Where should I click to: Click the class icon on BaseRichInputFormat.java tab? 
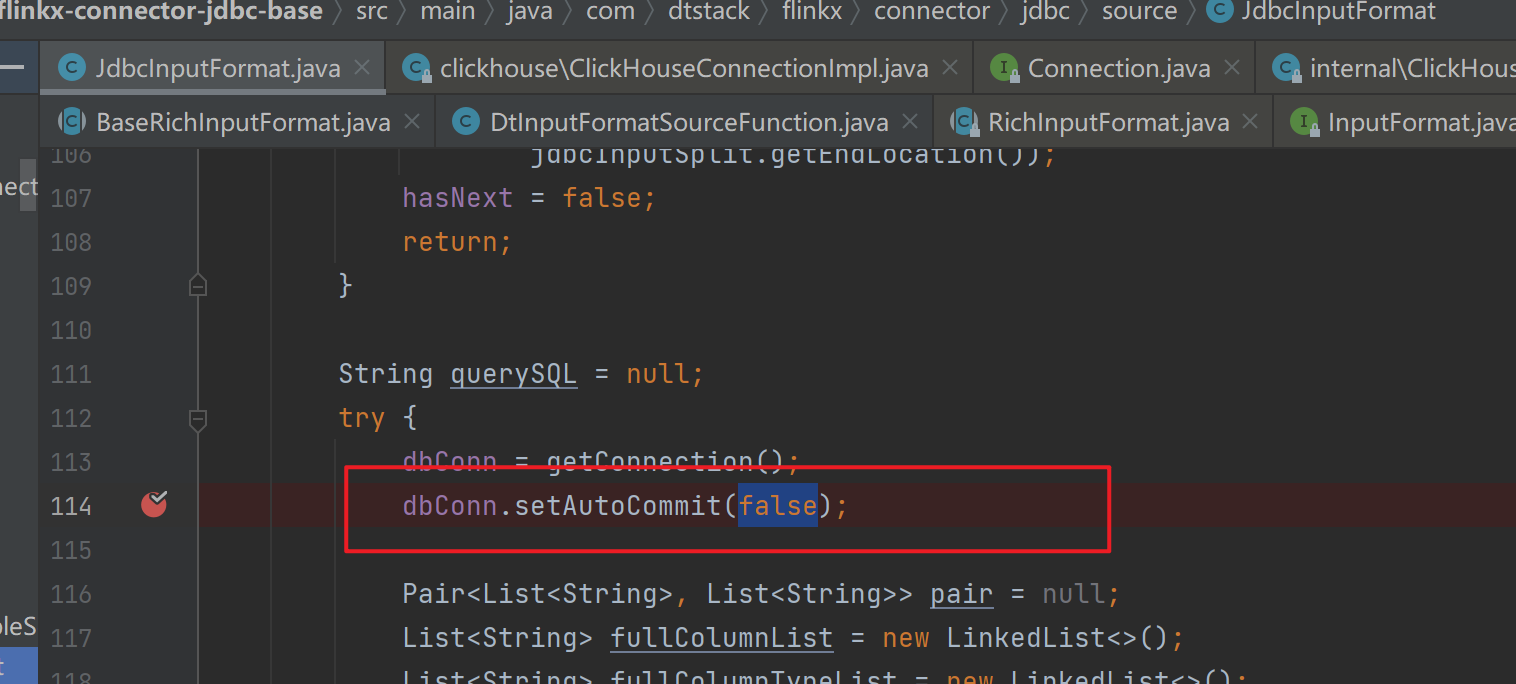[72, 121]
